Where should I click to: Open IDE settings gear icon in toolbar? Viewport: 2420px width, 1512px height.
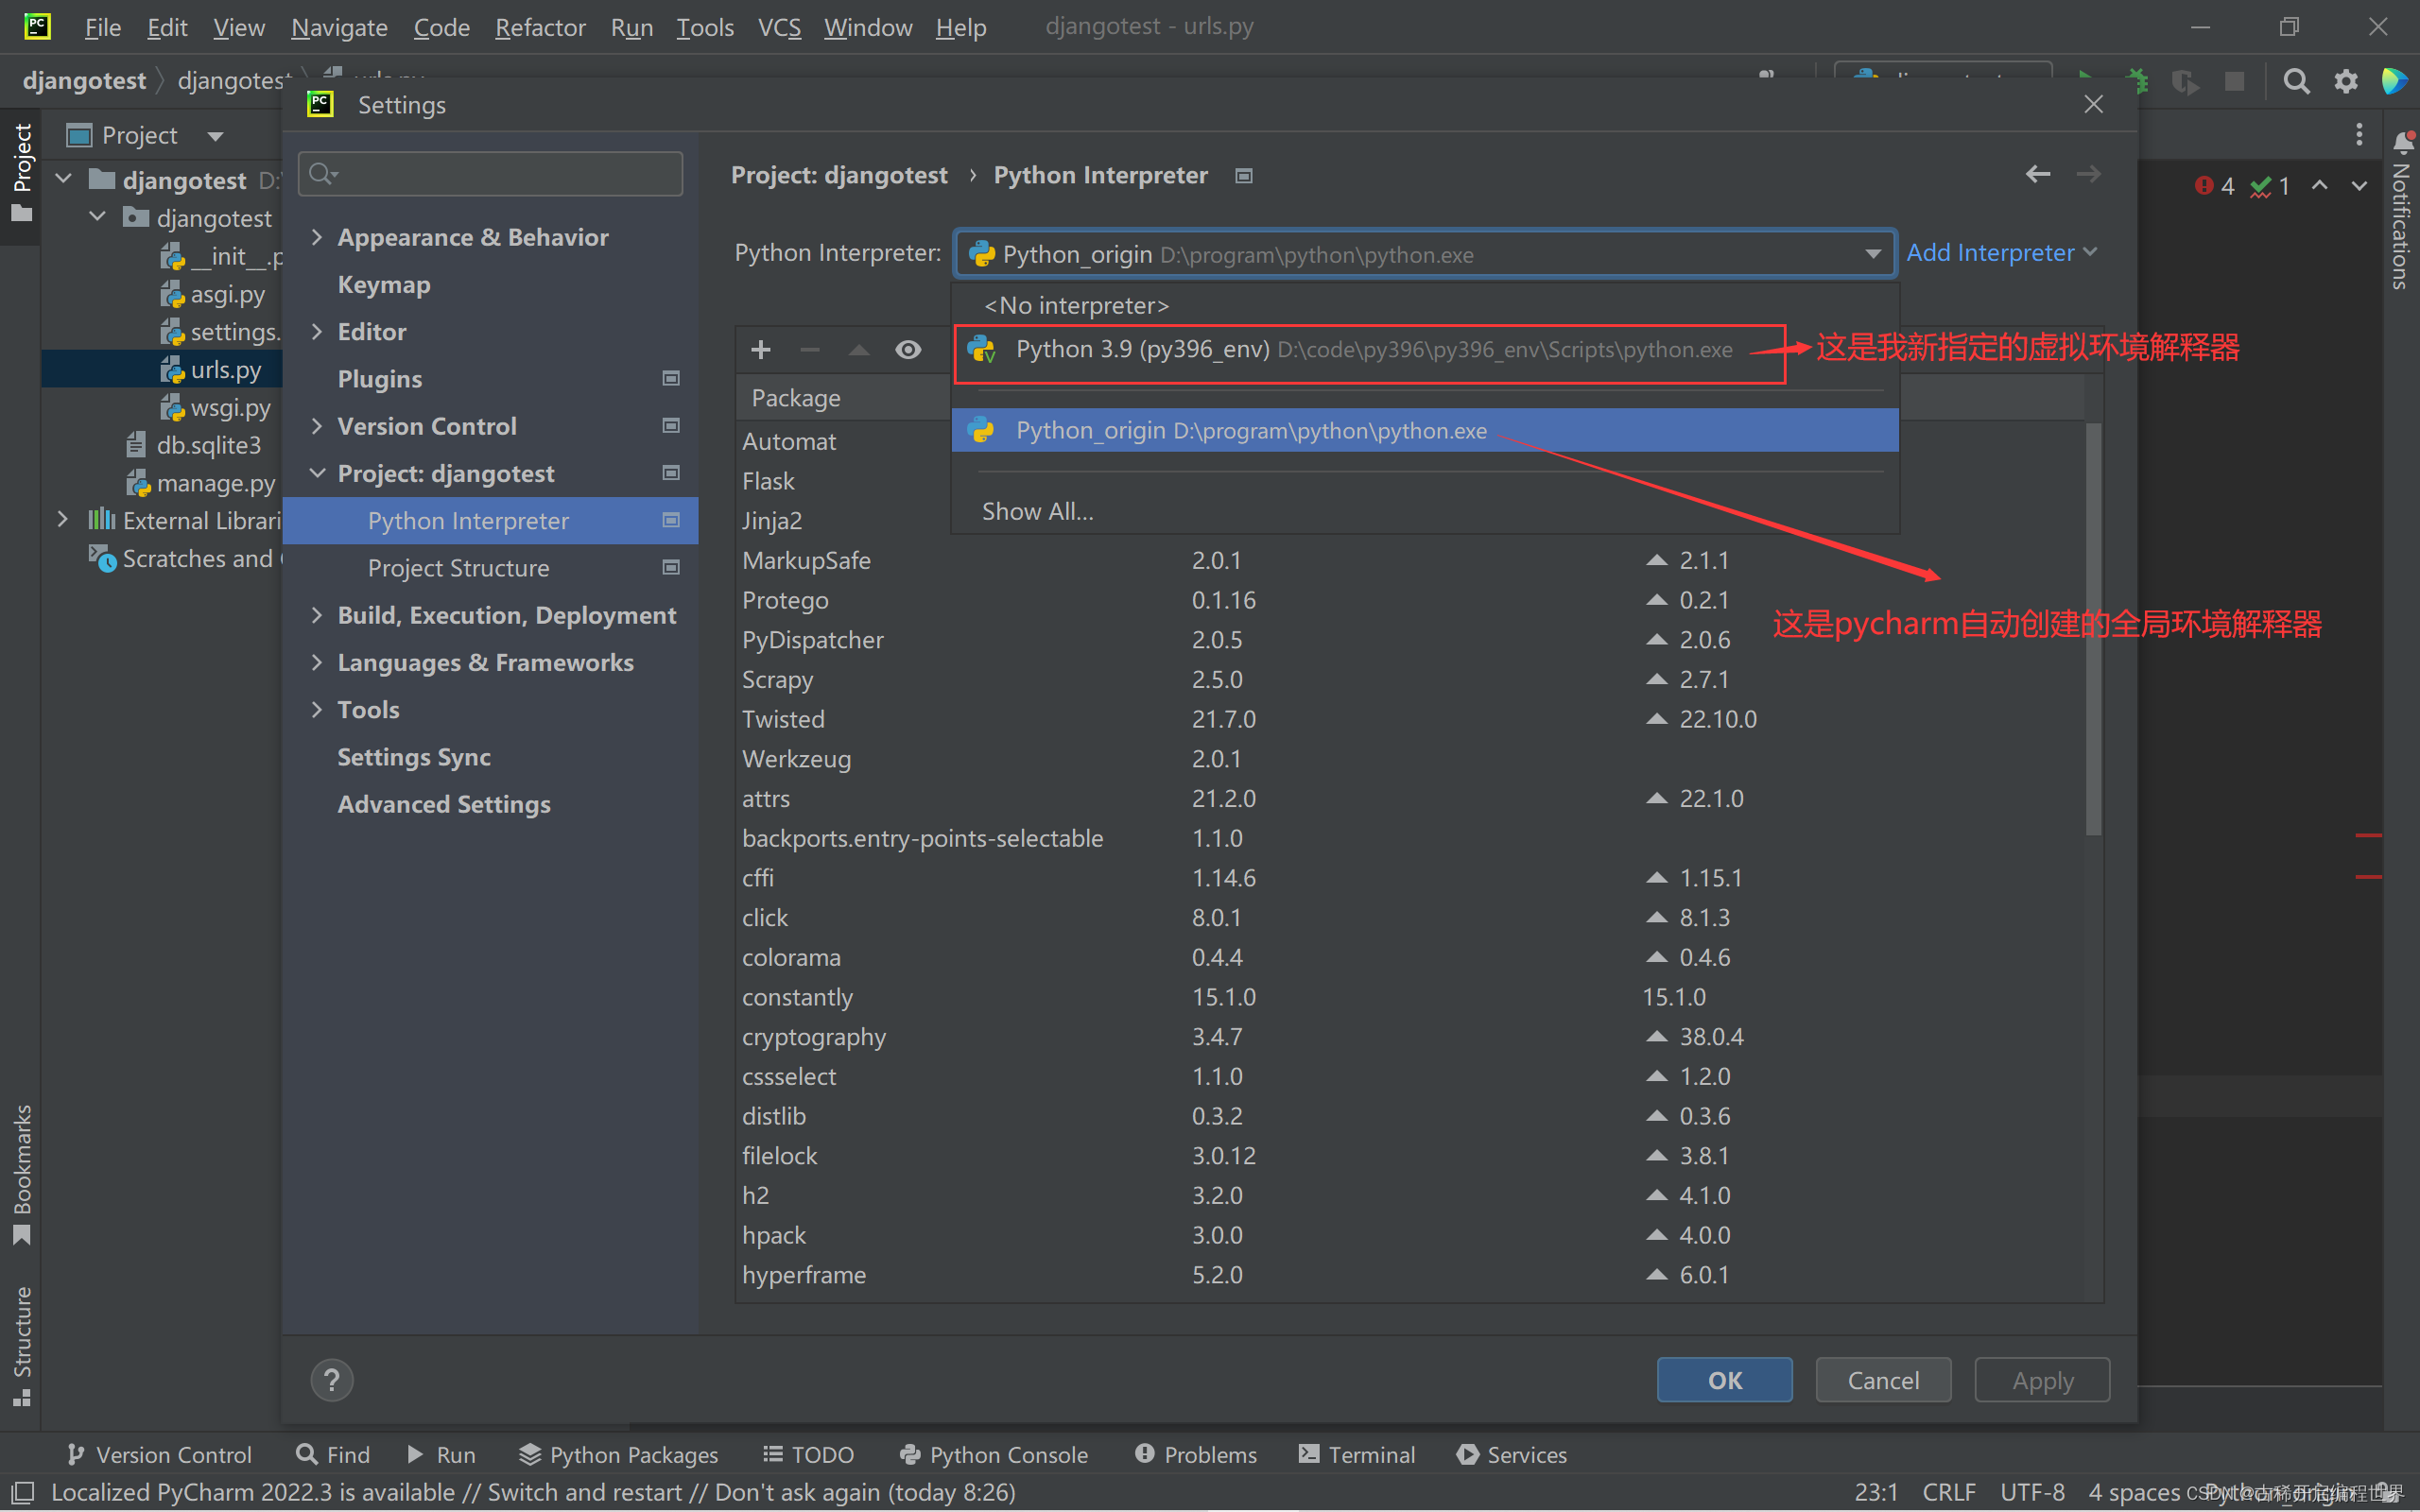tap(2346, 82)
